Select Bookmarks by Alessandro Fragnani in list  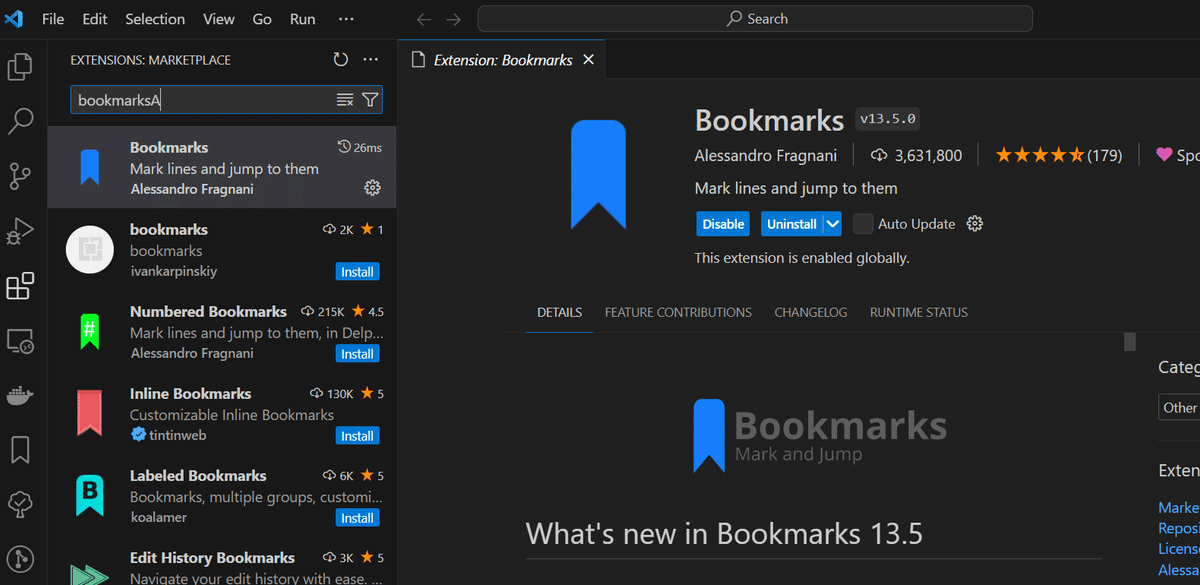[222, 168]
